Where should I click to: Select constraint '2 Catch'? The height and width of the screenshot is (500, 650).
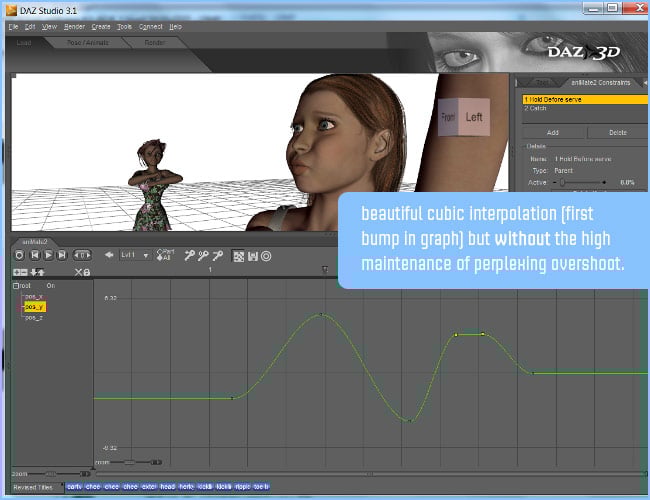pyautogui.click(x=585, y=108)
